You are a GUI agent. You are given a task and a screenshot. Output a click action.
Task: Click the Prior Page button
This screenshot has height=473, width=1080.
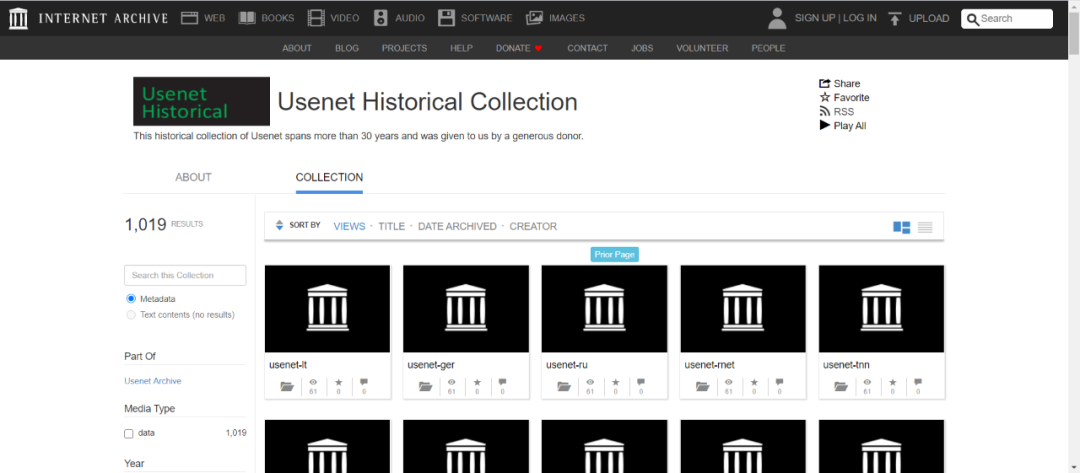[x=614, y=254]
